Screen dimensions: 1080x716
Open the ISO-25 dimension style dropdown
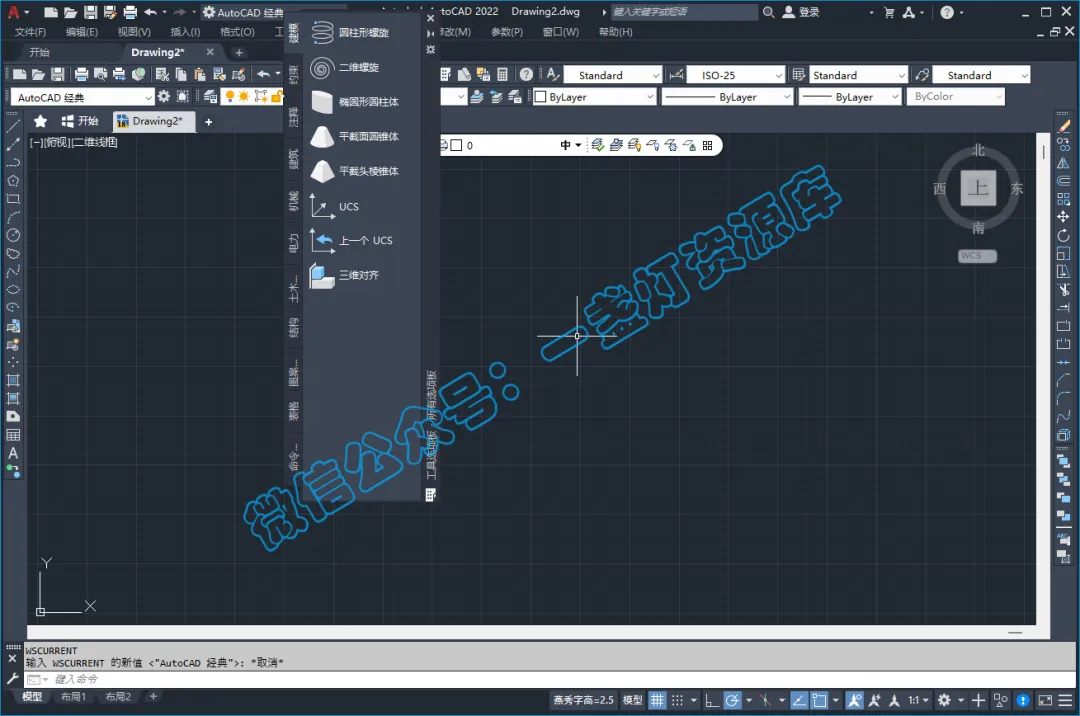[x=736, y=75]
